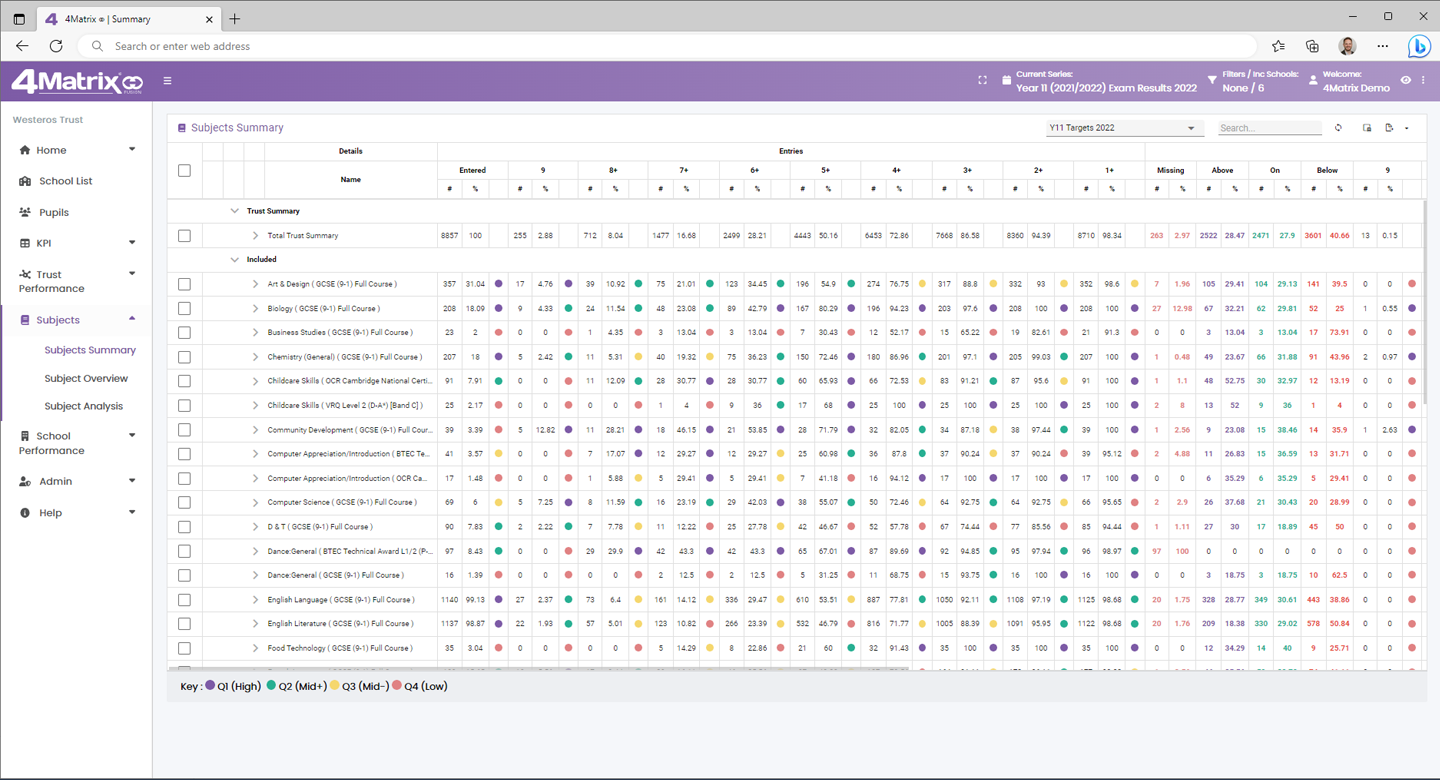Open Subject Overview in the sidebar
1440x780 pixels.
tap(86, 378)
